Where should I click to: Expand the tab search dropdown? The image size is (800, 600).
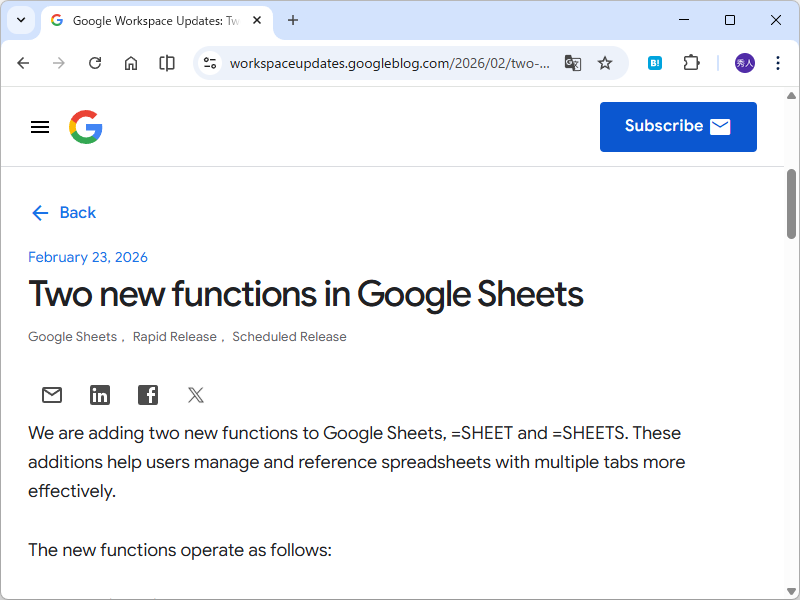point(20,20)
